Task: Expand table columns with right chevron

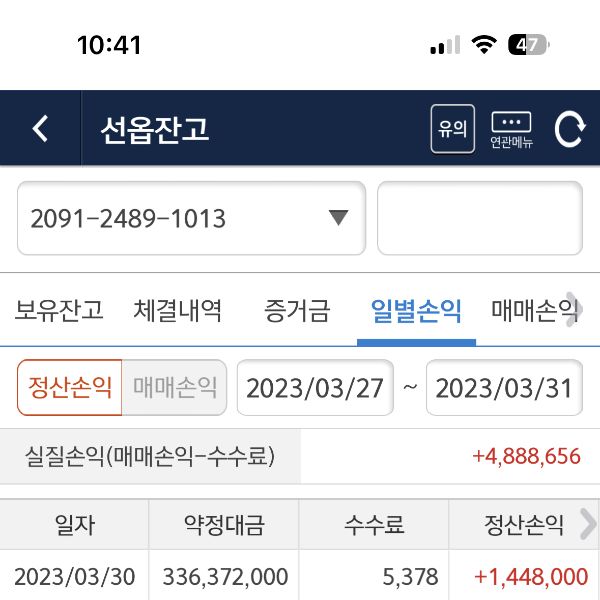Action: point(588,523)
